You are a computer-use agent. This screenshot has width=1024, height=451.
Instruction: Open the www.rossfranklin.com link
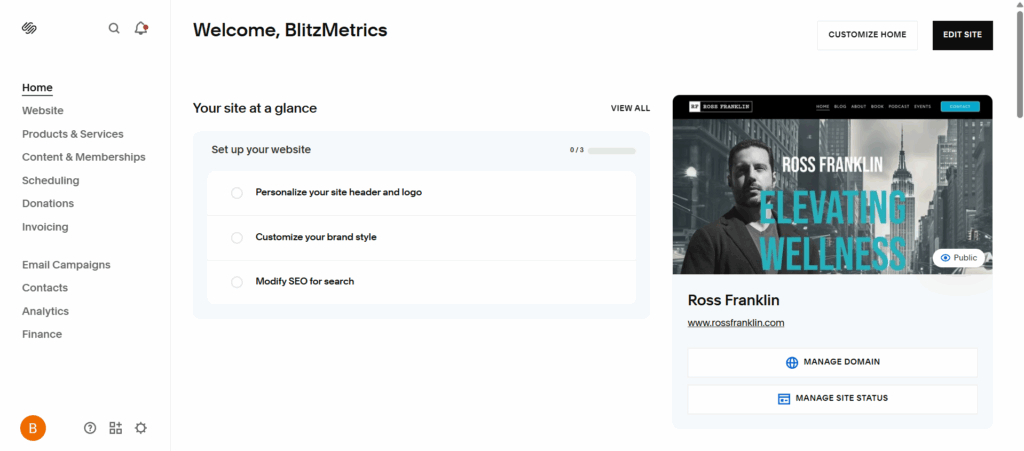pos(736,323)
